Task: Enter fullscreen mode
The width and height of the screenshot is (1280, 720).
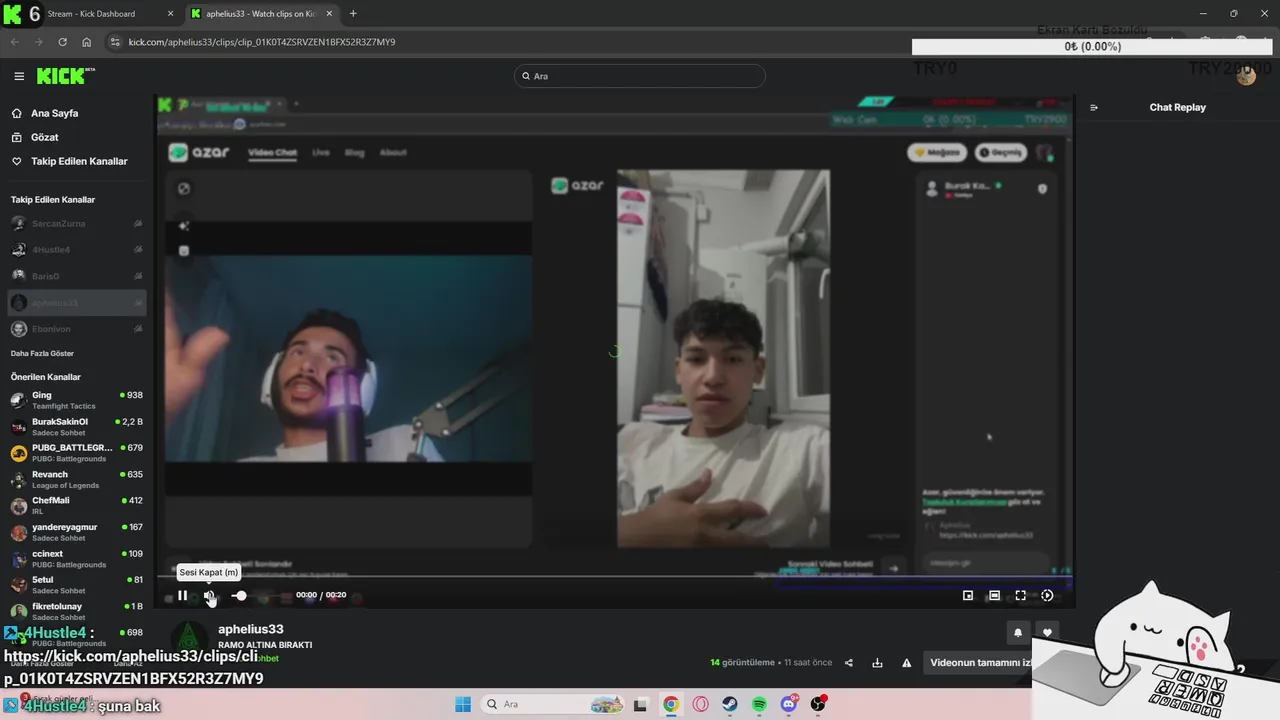Action: pyautogui.click(x=1020, y=595)
